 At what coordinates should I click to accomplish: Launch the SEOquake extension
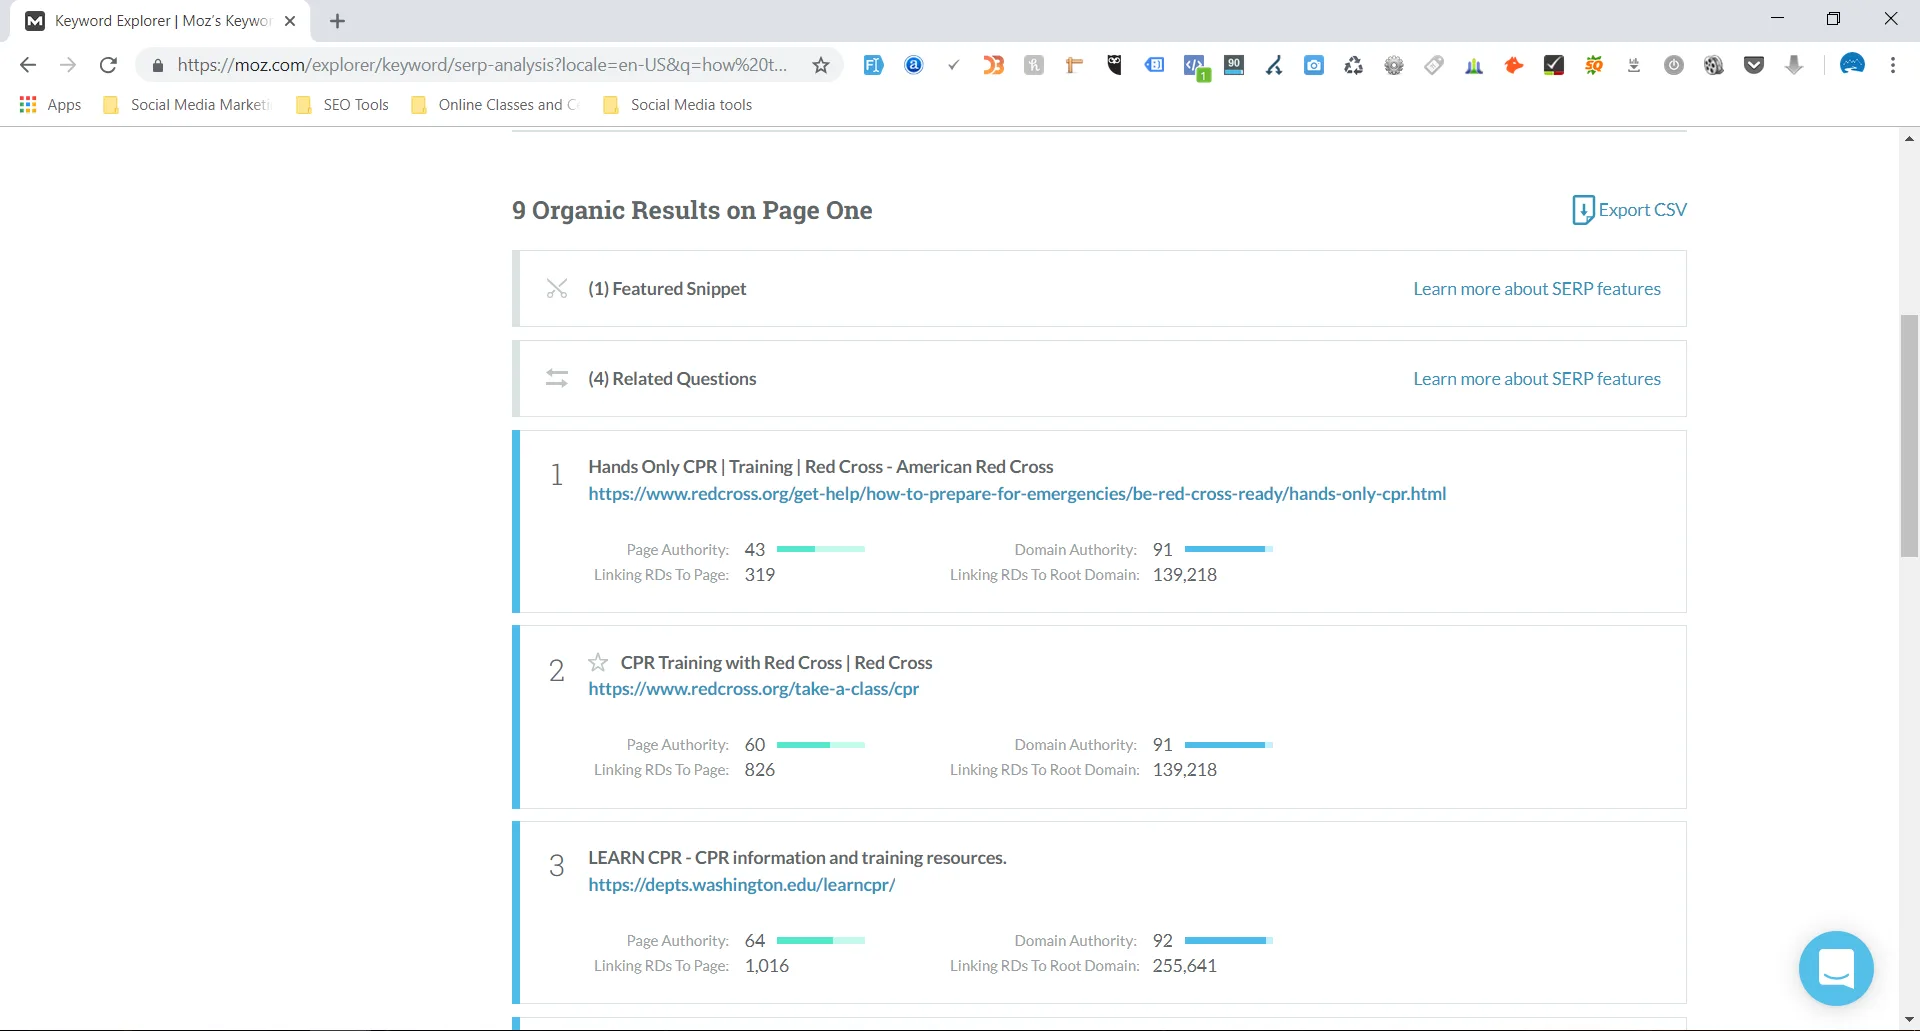(x=1594, y=65)
